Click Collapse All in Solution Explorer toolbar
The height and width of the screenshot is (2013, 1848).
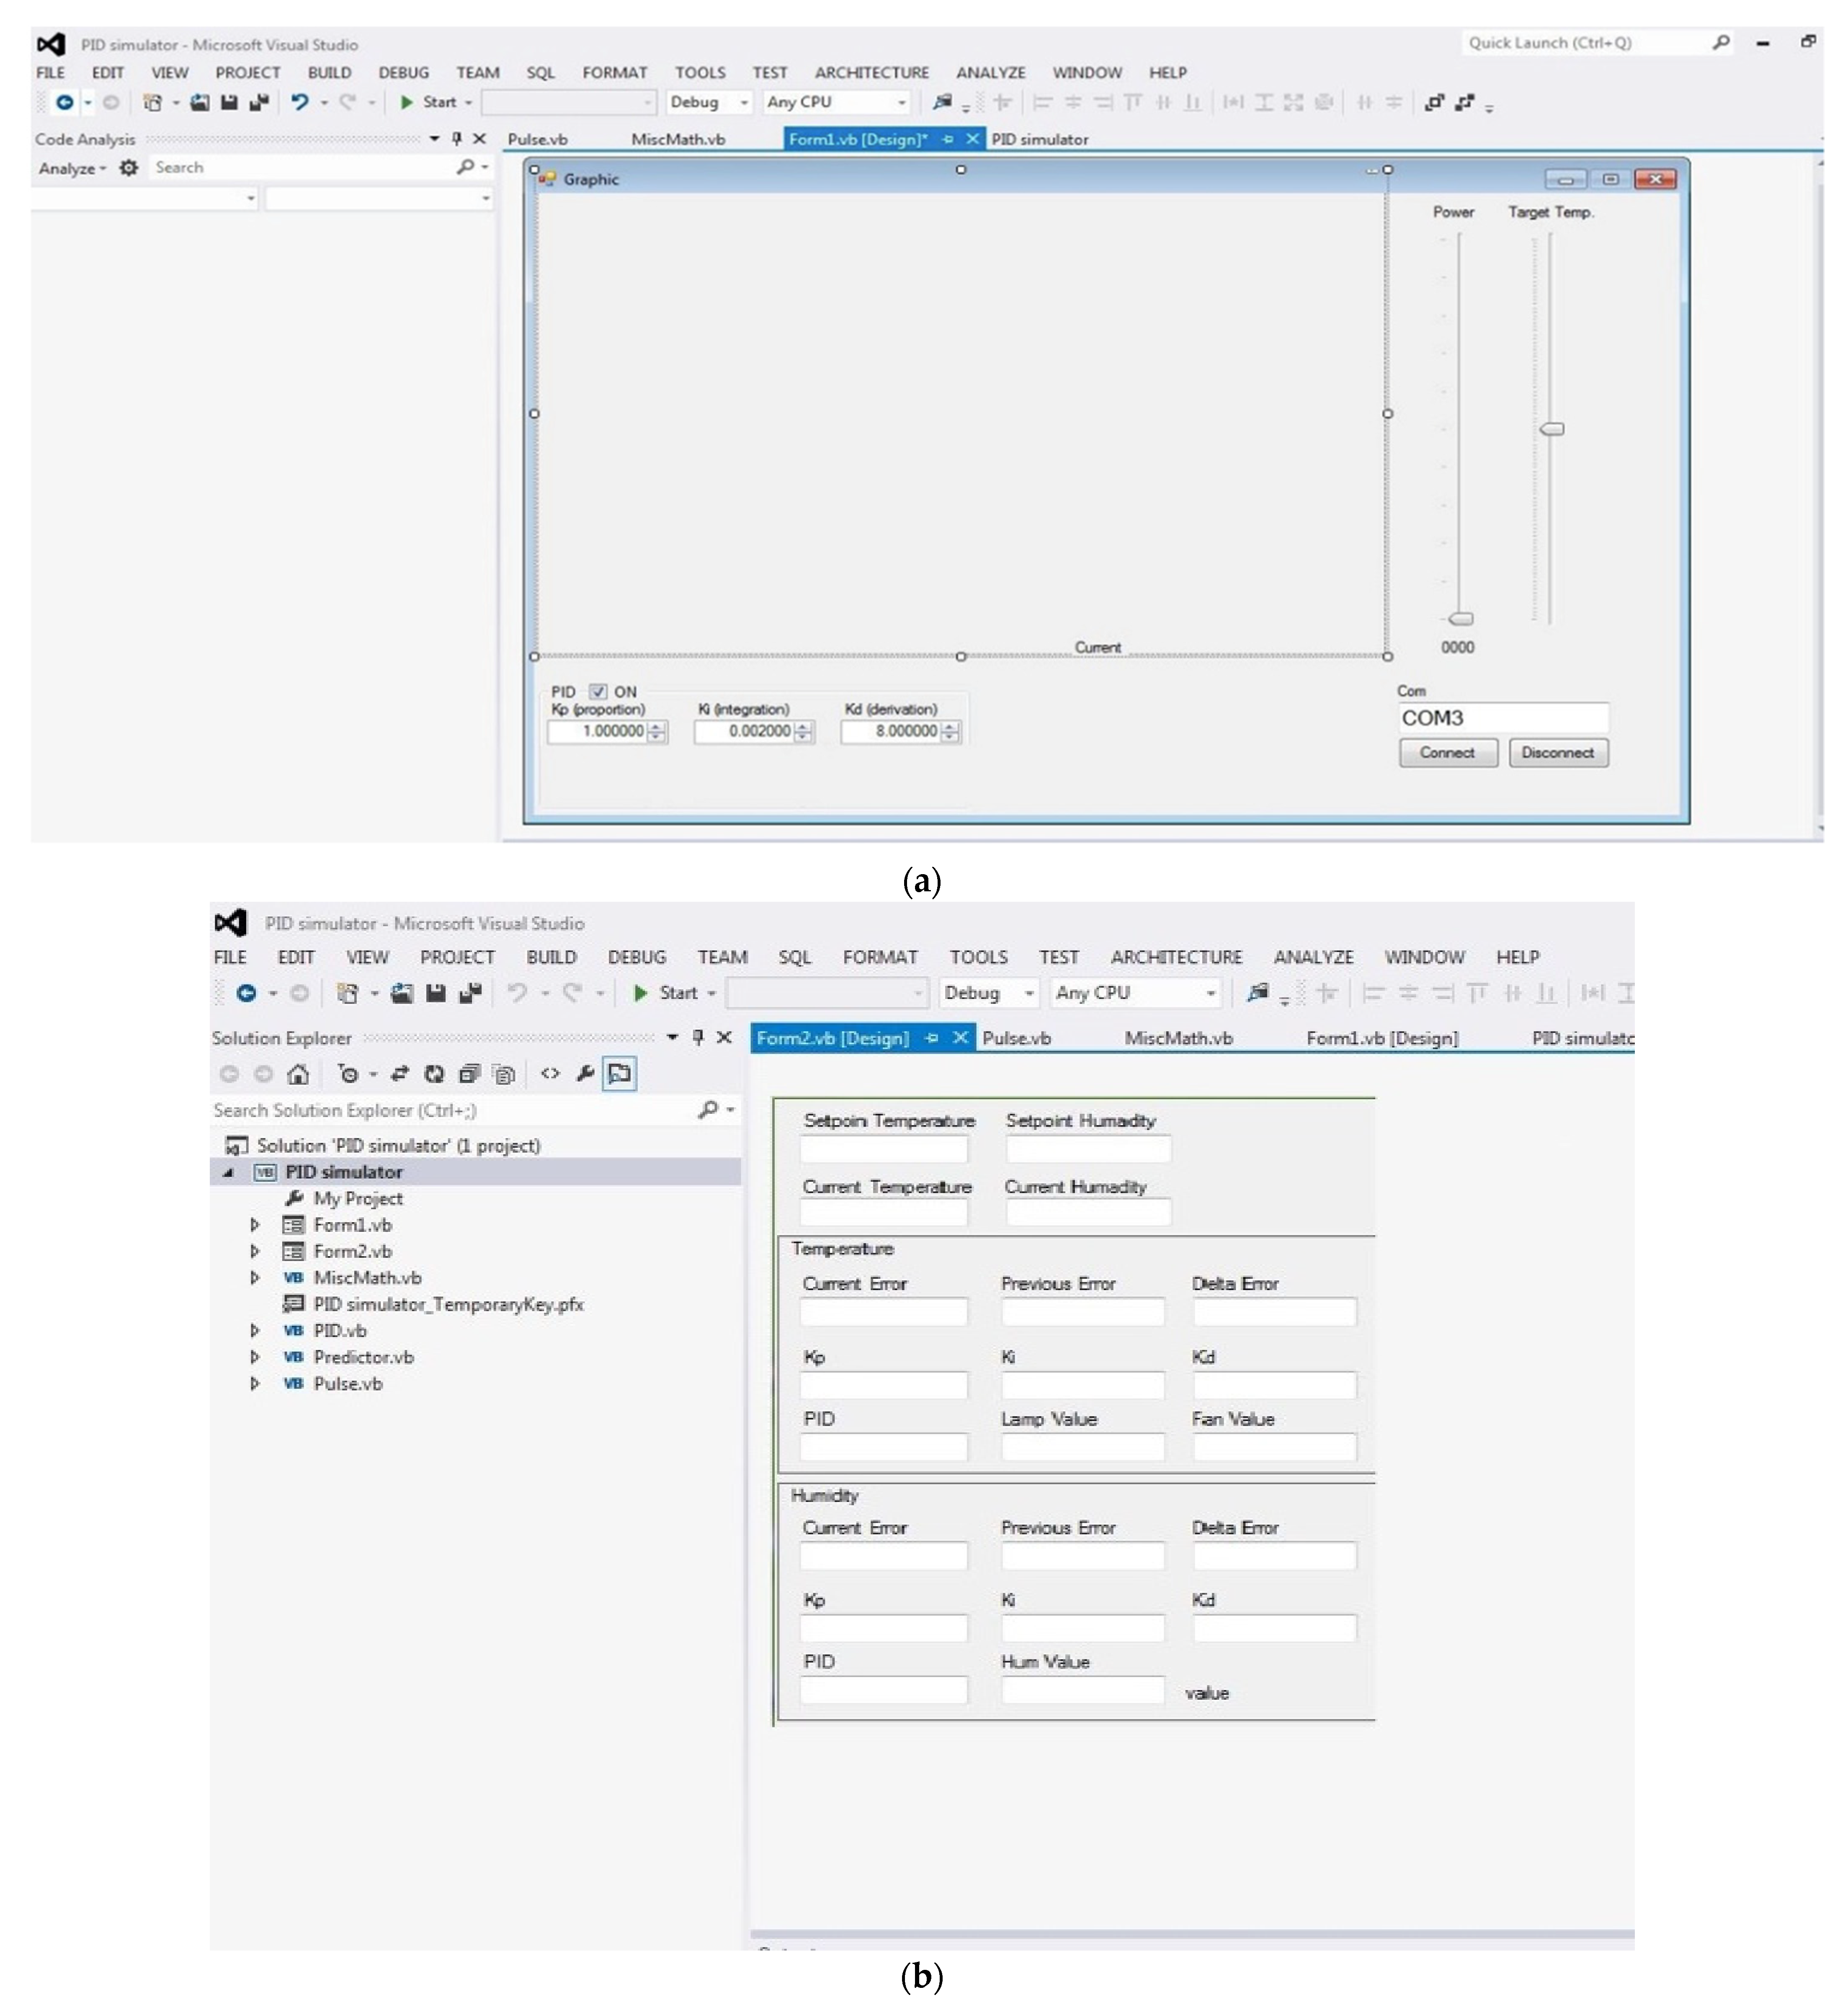point(469,1074)
